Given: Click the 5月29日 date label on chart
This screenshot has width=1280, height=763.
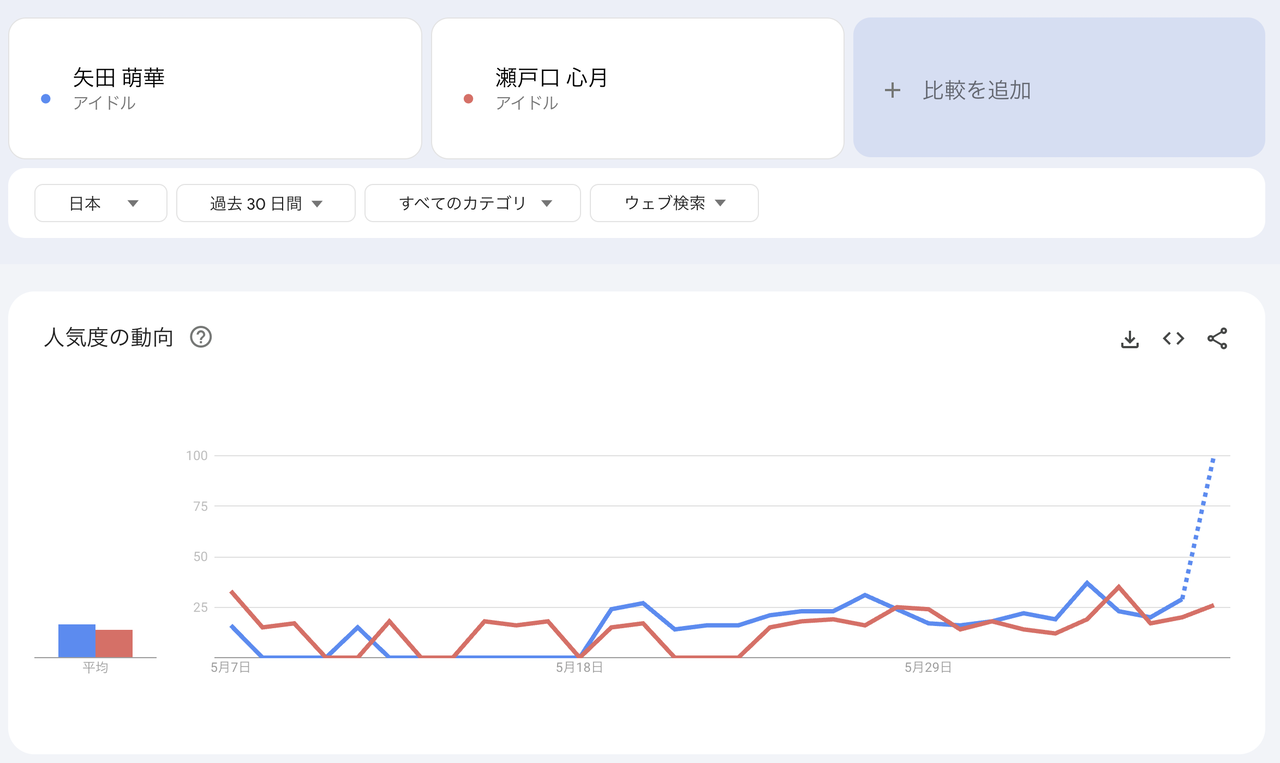Looking at the screenshot, I should click(928, 667).
